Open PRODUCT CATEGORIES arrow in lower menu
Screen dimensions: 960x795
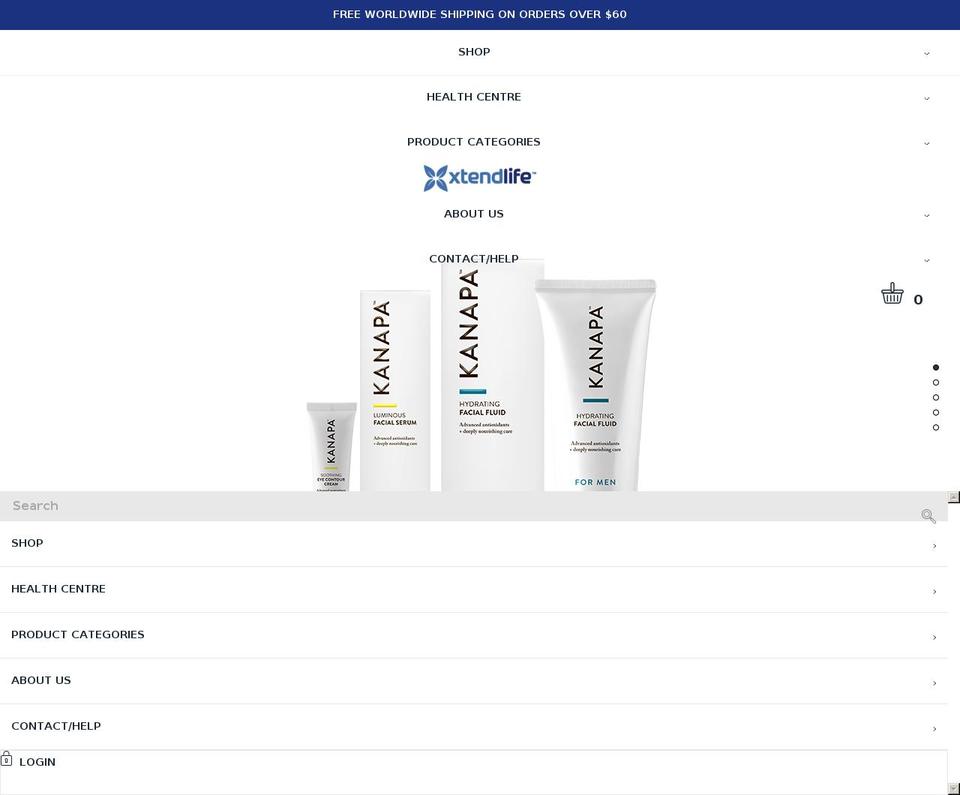pos(934,638)
